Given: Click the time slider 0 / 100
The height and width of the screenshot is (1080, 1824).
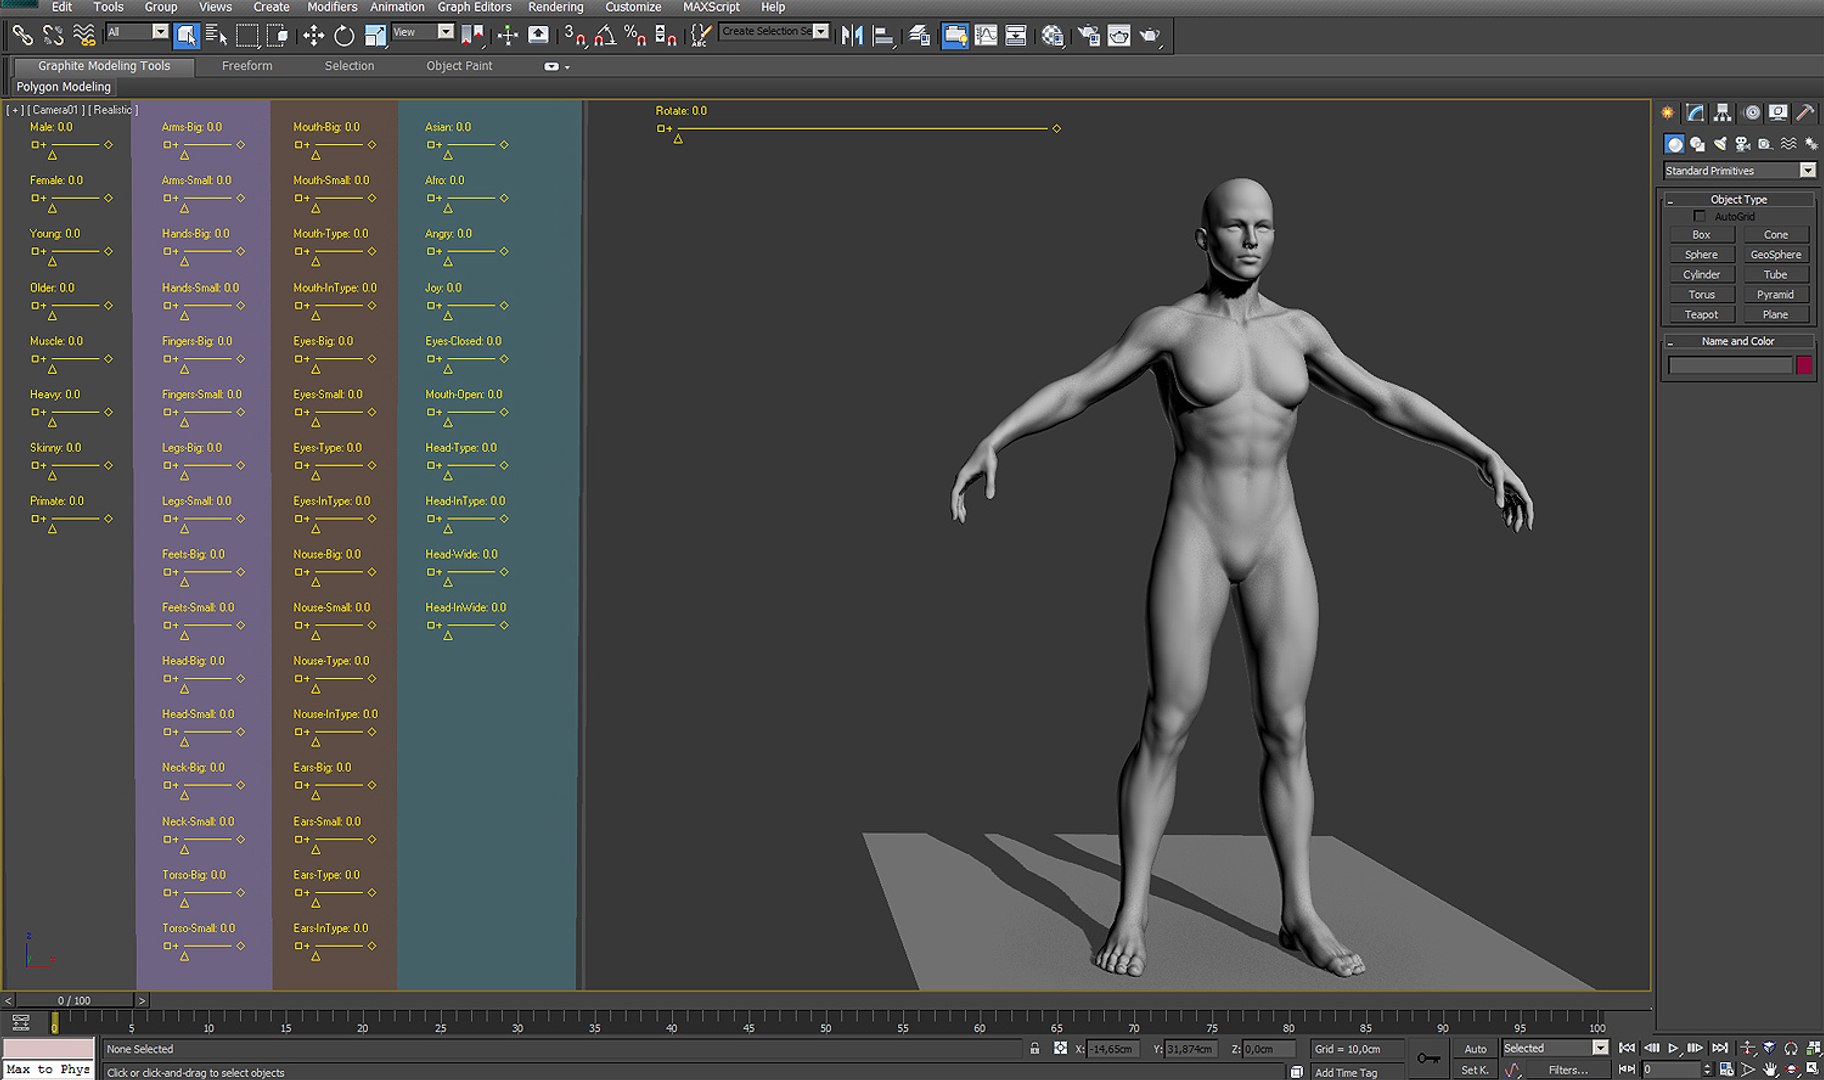Looking at the screenshot, I should point(74,1000).
